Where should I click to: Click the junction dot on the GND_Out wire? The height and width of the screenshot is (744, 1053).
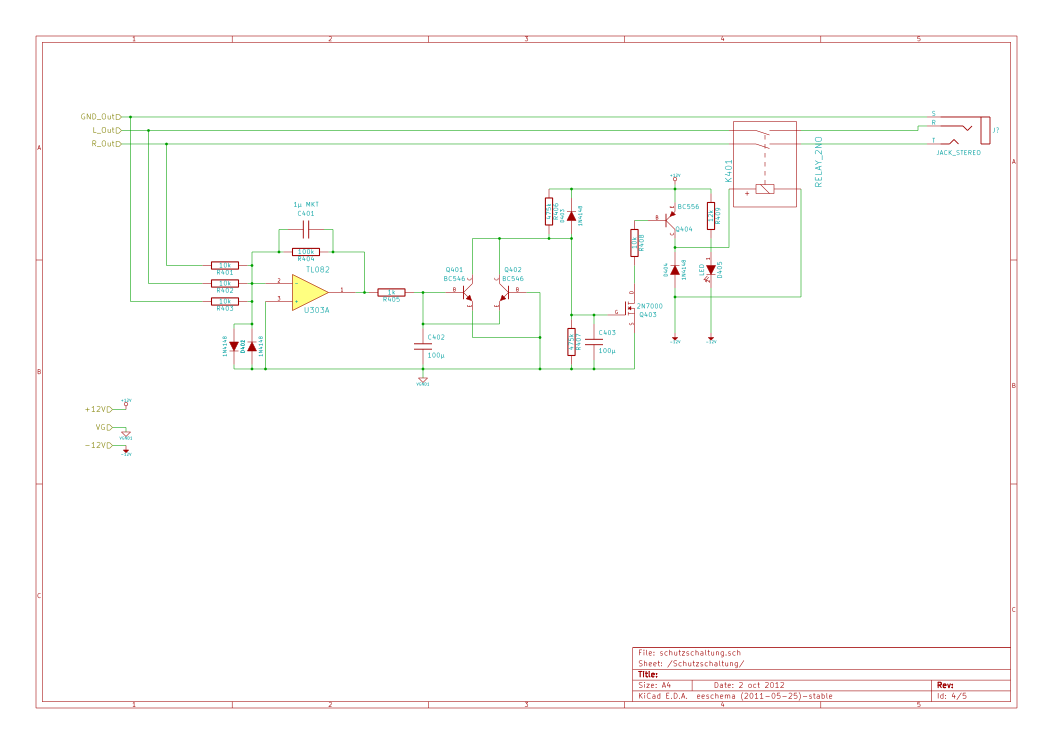(130, 117)
